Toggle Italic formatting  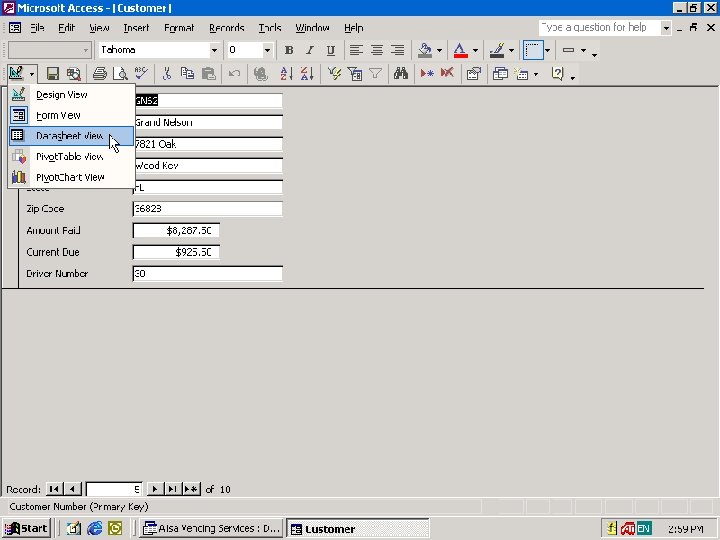(x=309, y=50)
